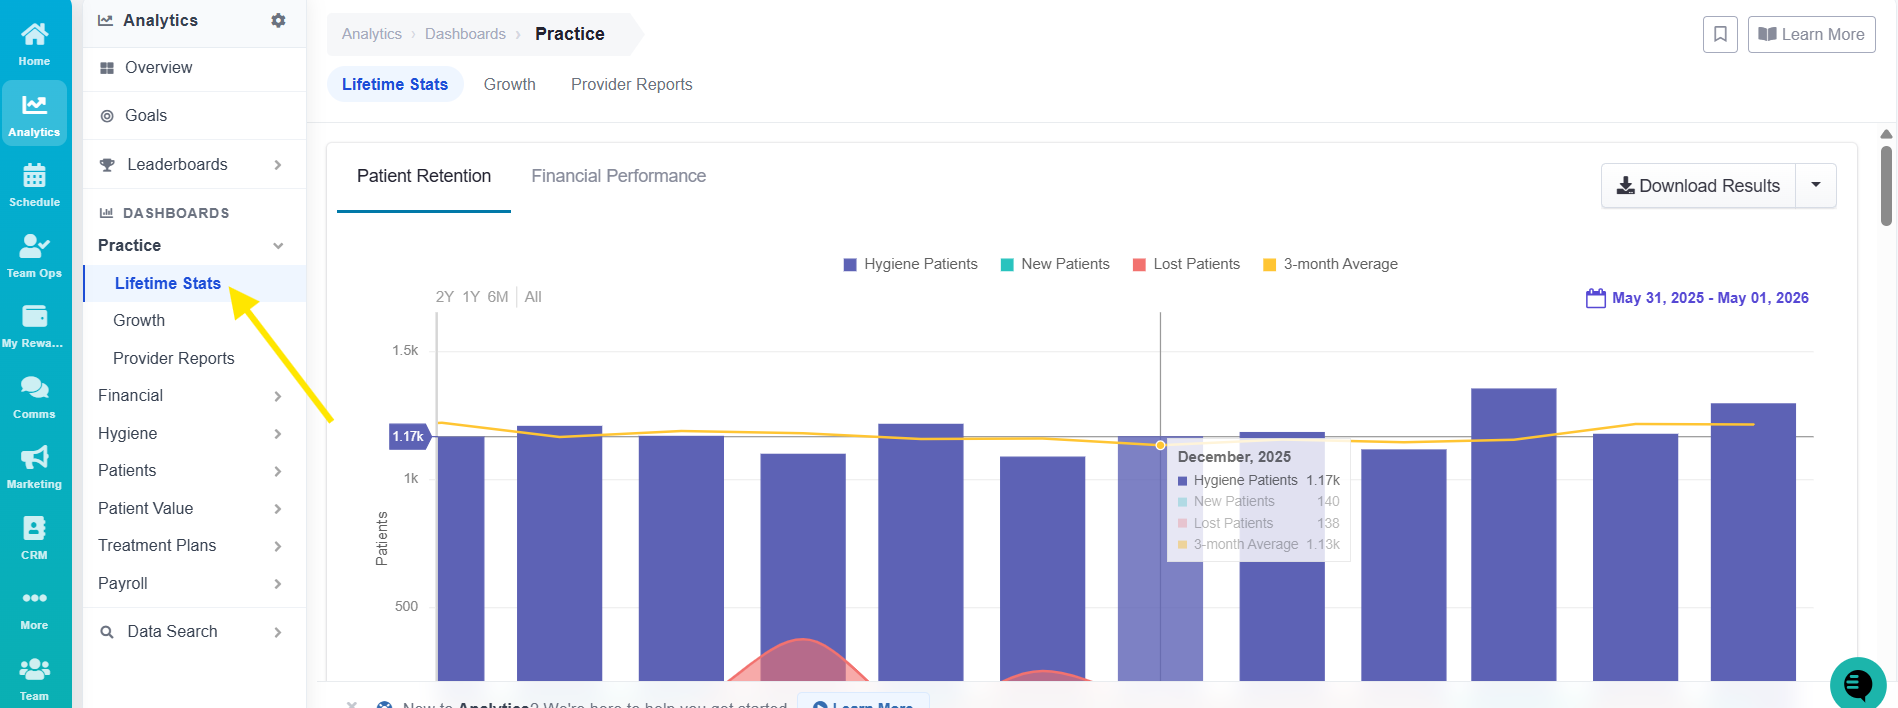
Task: Toggle Lost Patients series in legend
Action: 1186,264
